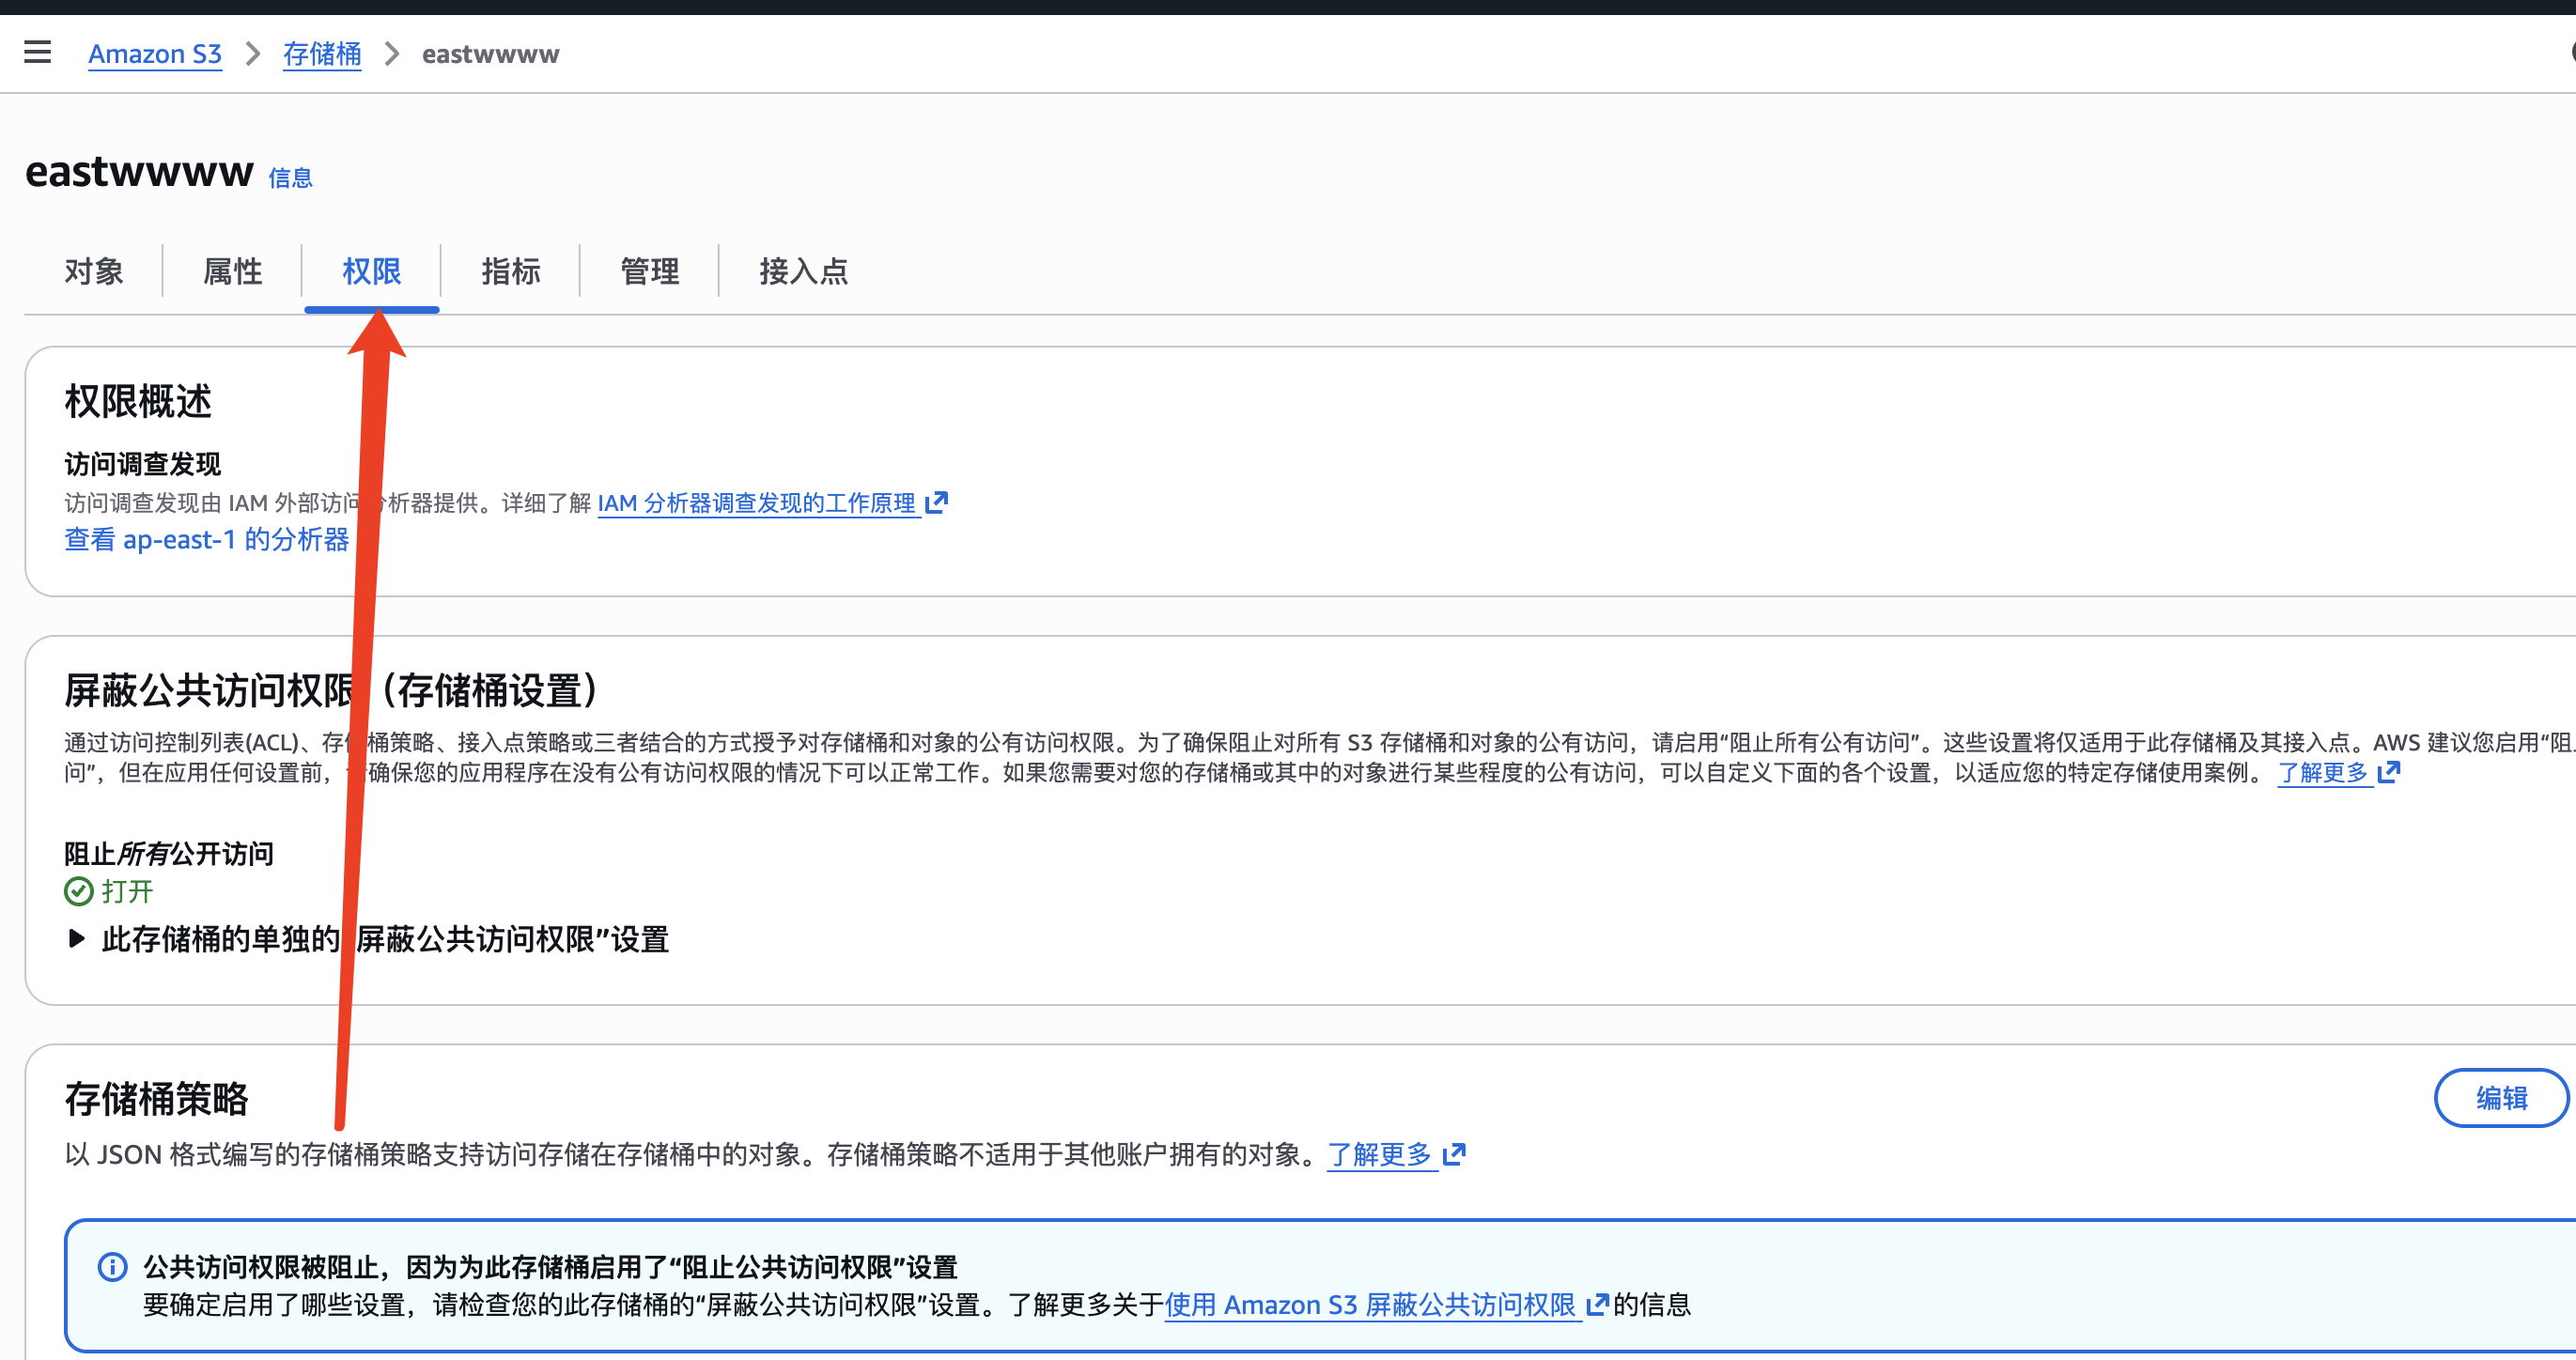
Task: Go to the 接入点 tab
Action: click(x=803, y=271)
